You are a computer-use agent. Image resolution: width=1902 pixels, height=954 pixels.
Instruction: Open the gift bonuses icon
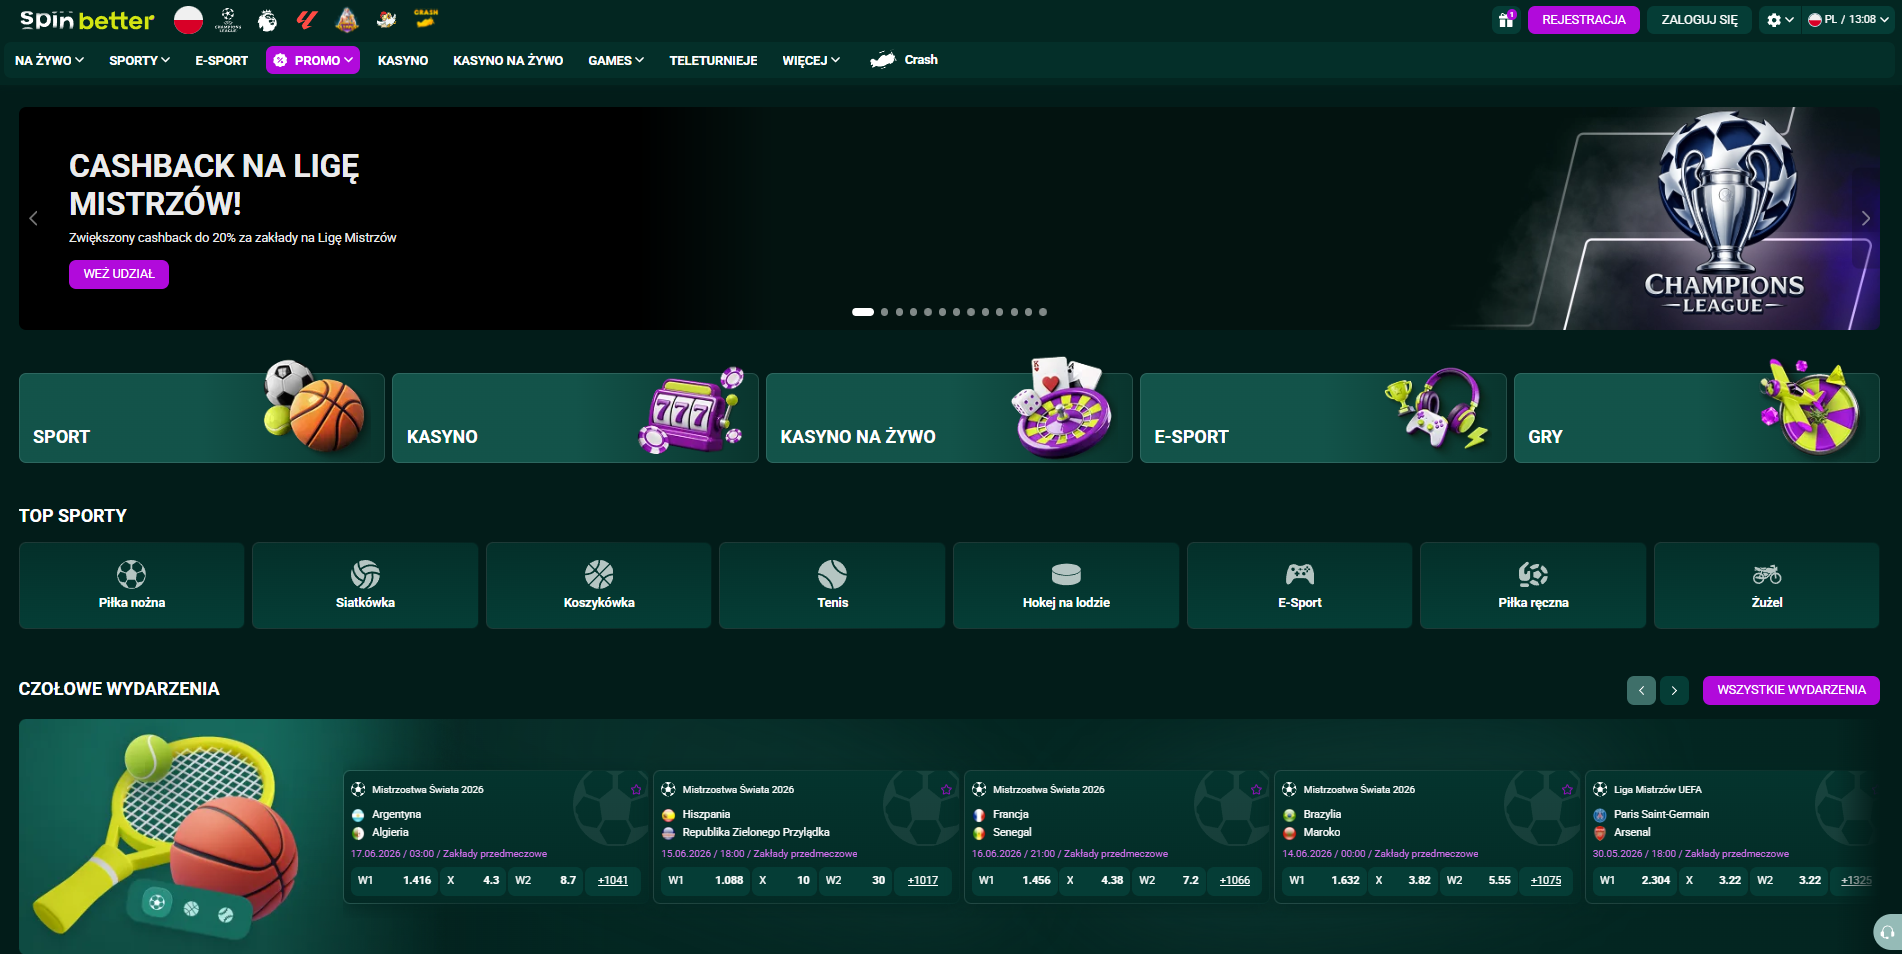pyautogui.click(x=1506, y=20)
